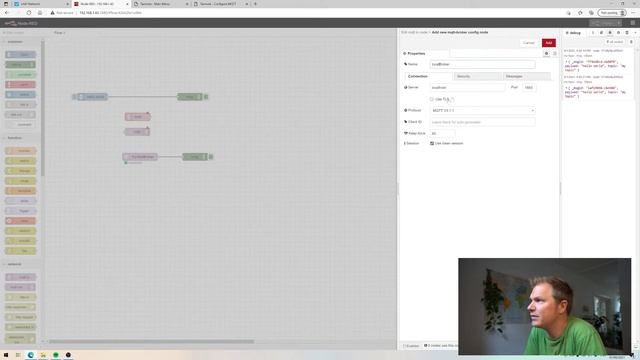Select the status palette node
Image resolution: width=640 pixels, height=360 pixels.
click(20, 95)
